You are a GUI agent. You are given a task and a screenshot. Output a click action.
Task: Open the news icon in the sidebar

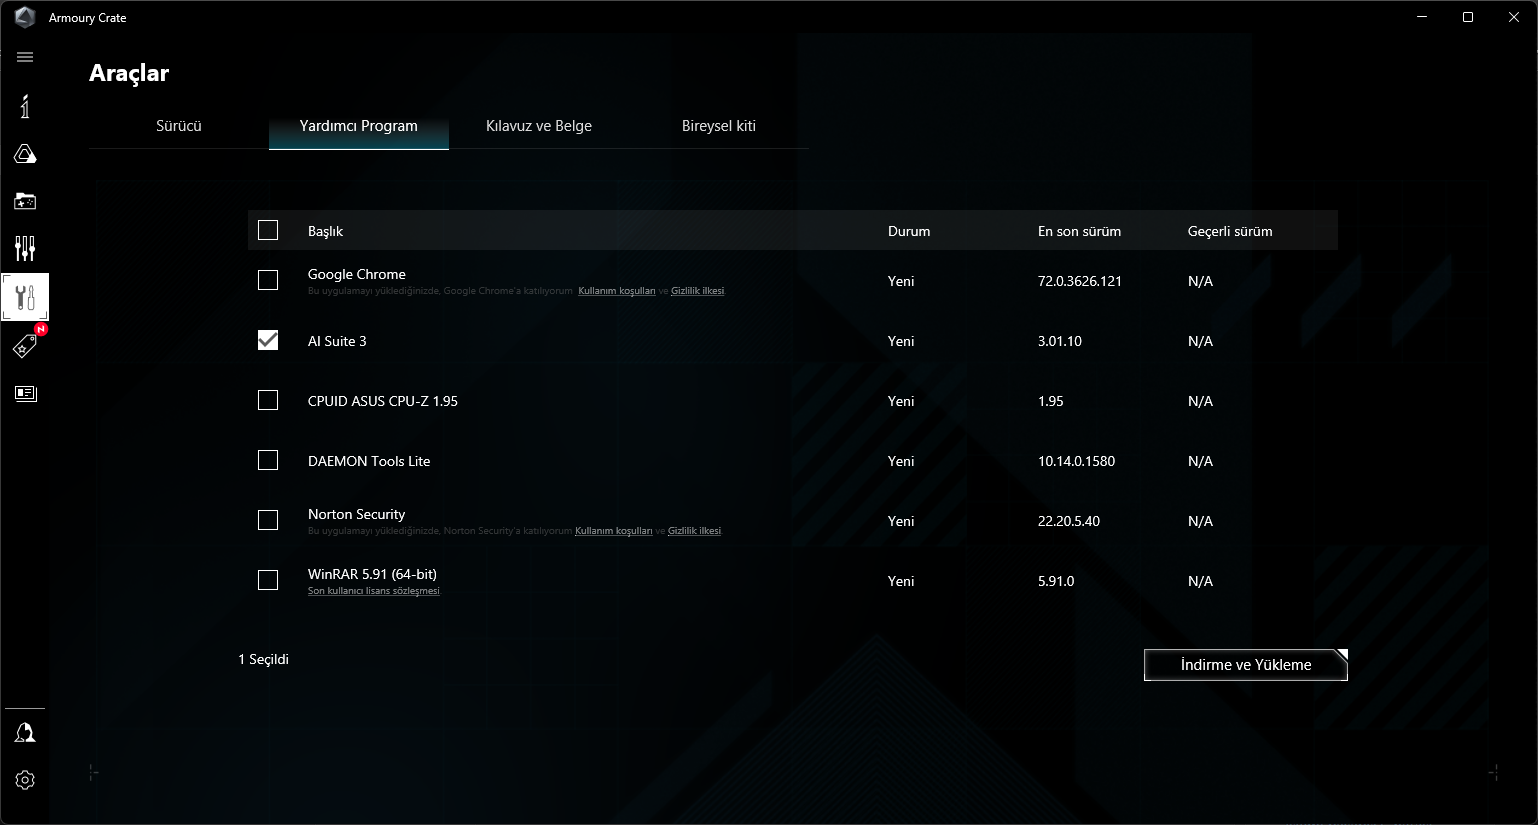pyautogui.click(x=25, y=393)
